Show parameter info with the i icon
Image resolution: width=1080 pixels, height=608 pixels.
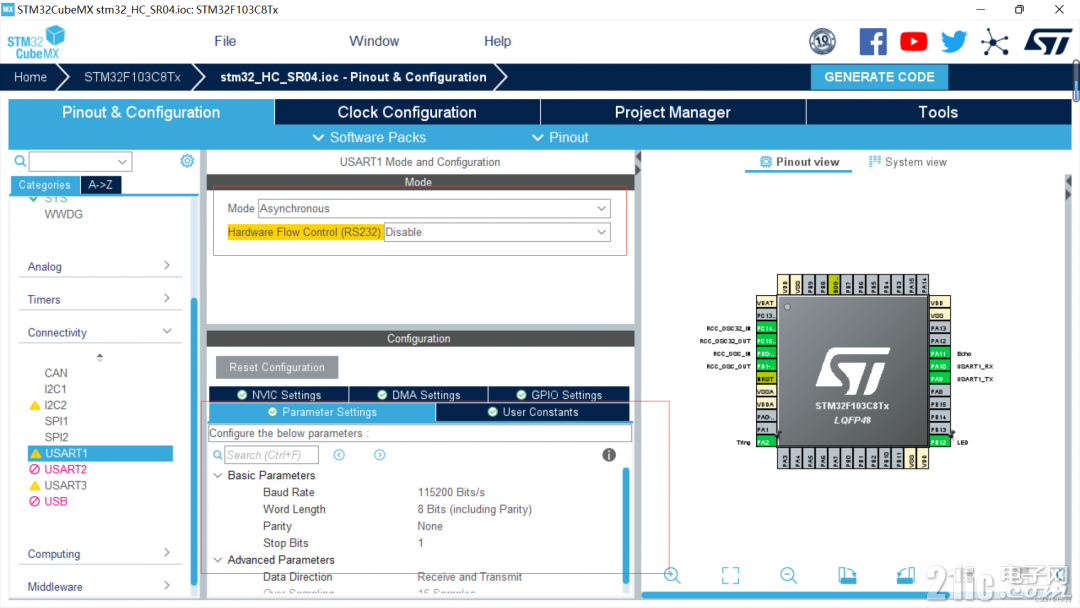coord(609,454)
